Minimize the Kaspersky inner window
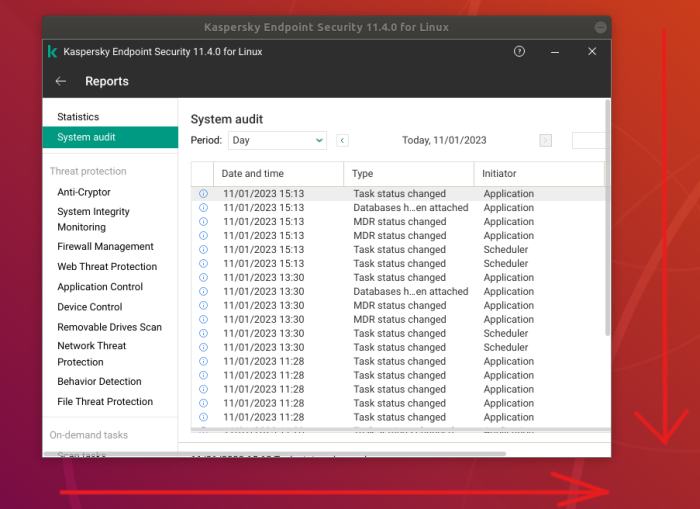This screenshot has height=509, width=700. point(555,52)
